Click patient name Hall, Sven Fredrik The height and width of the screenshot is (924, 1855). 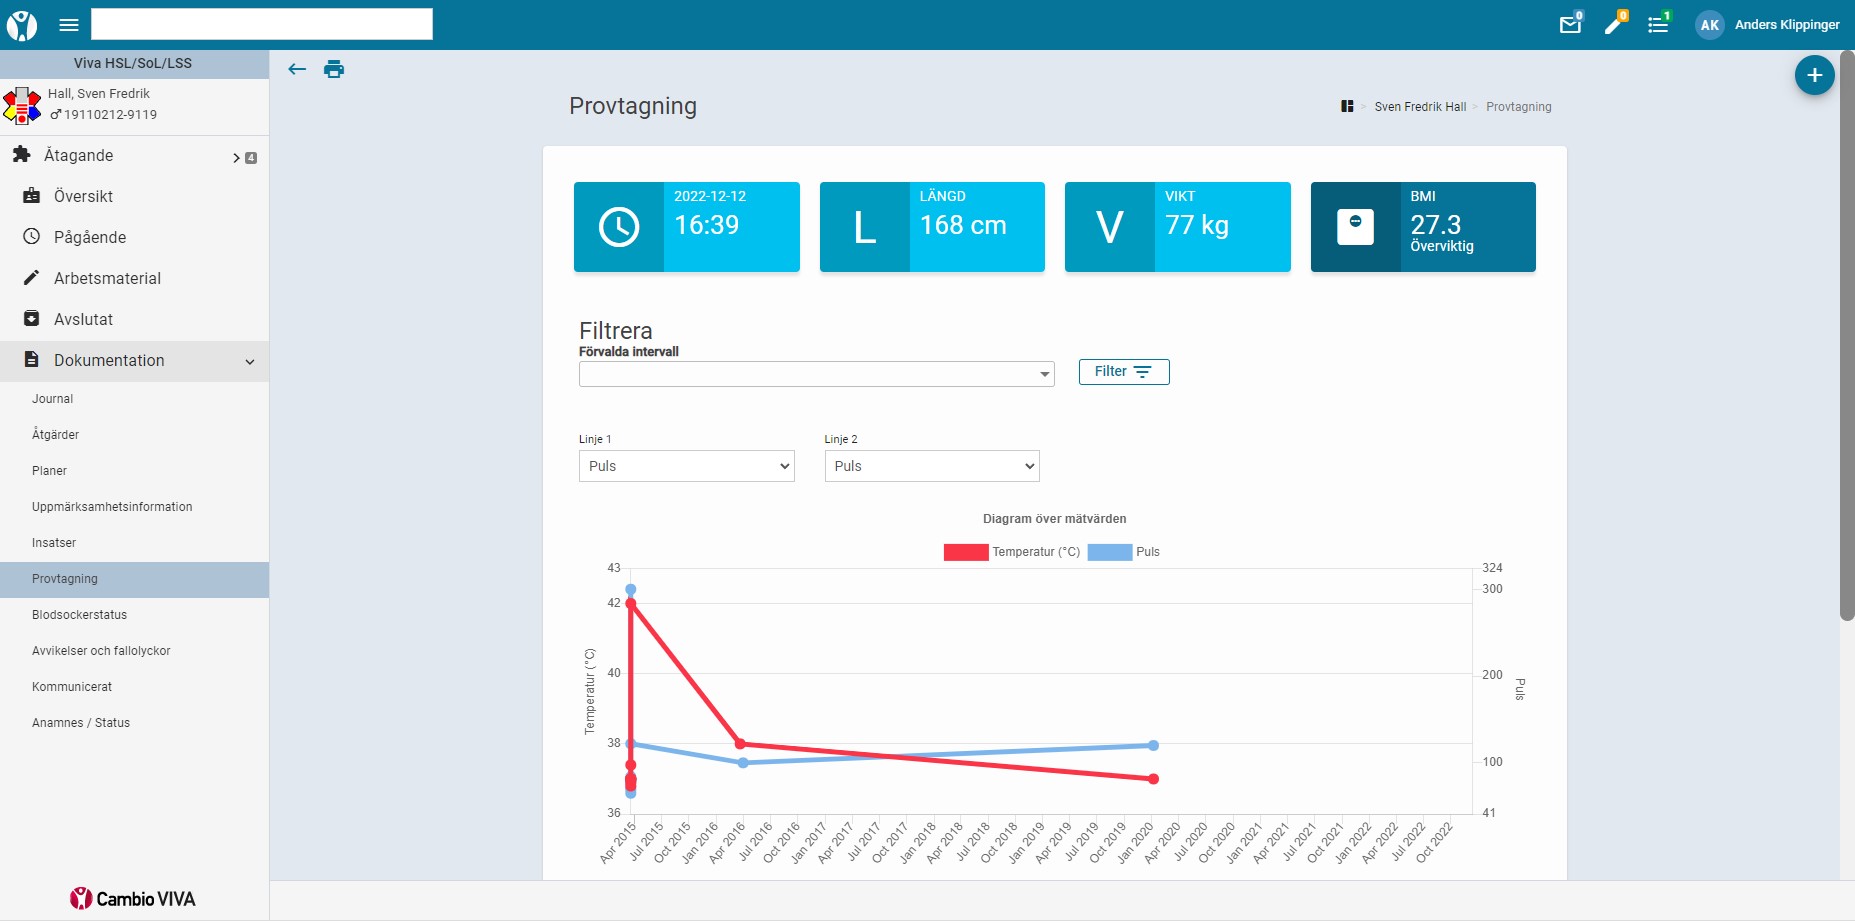pyautogui.click(x=99, y=94)
